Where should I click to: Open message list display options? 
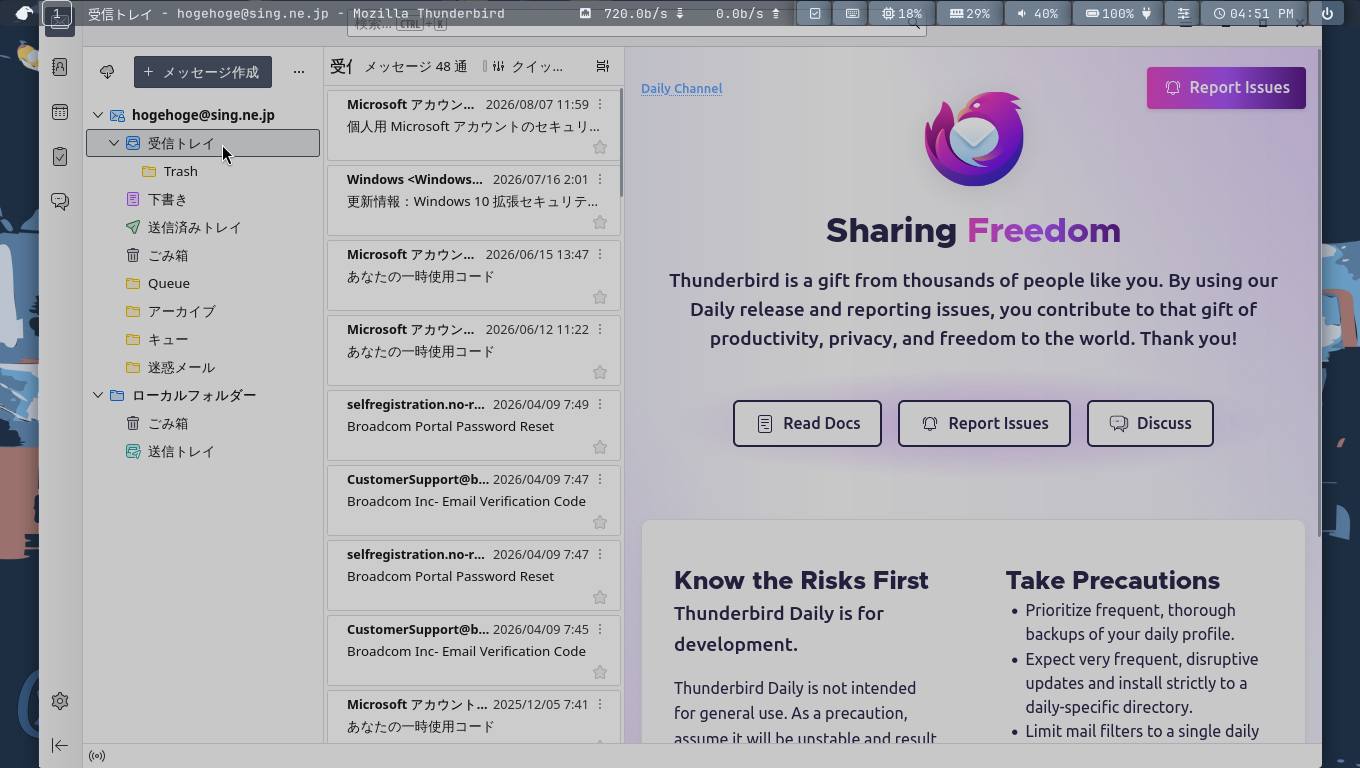point(602,66)
